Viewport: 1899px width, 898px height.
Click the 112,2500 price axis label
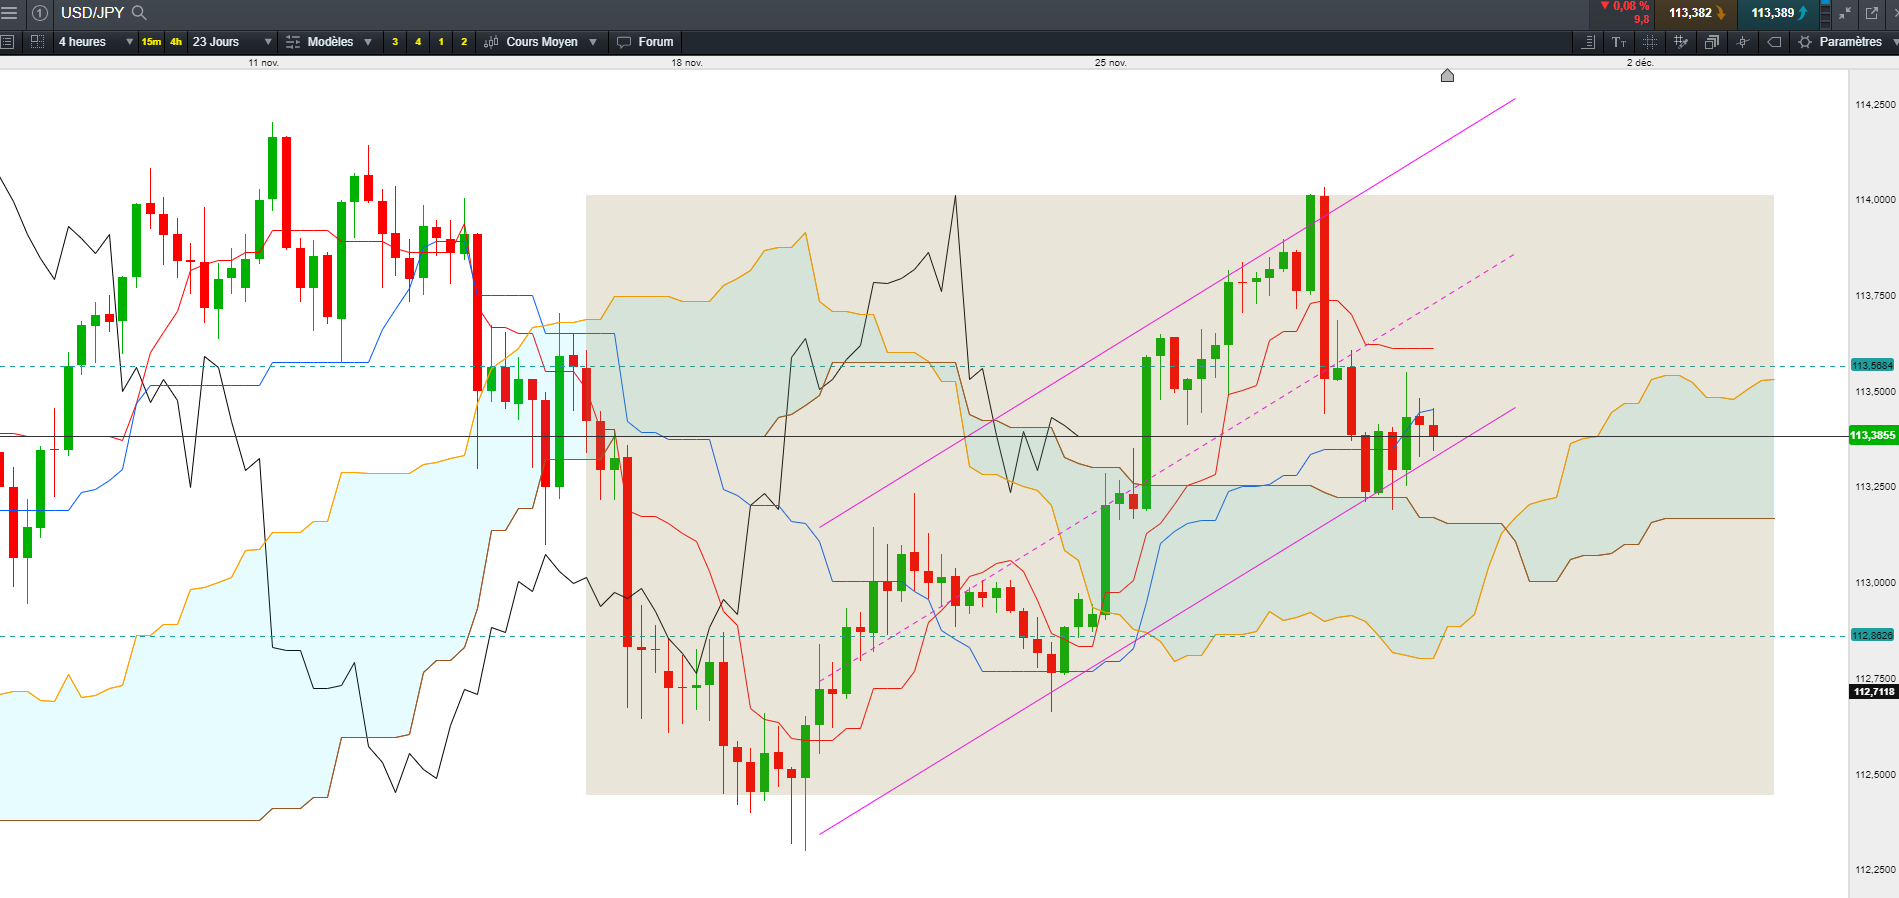tap(1875, 870)
